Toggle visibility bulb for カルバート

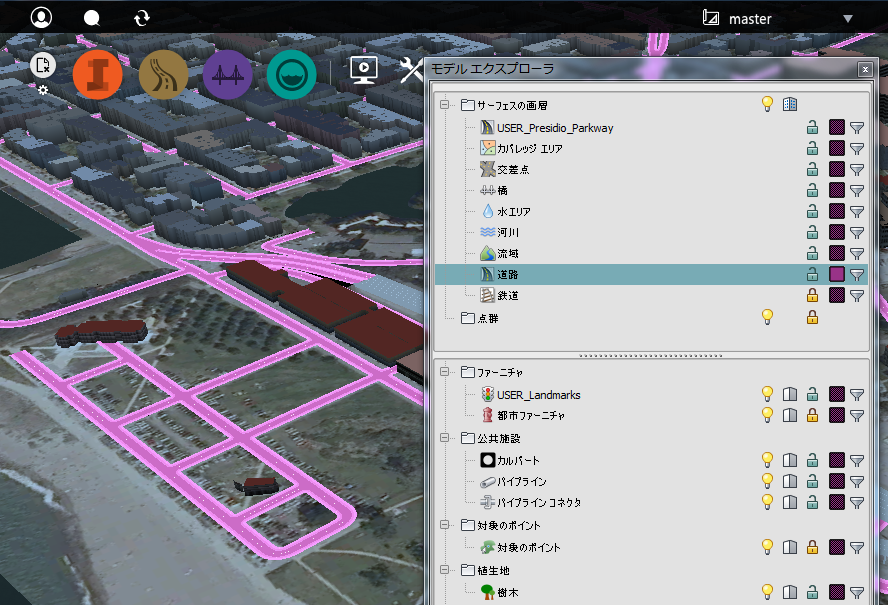point(767,459)
